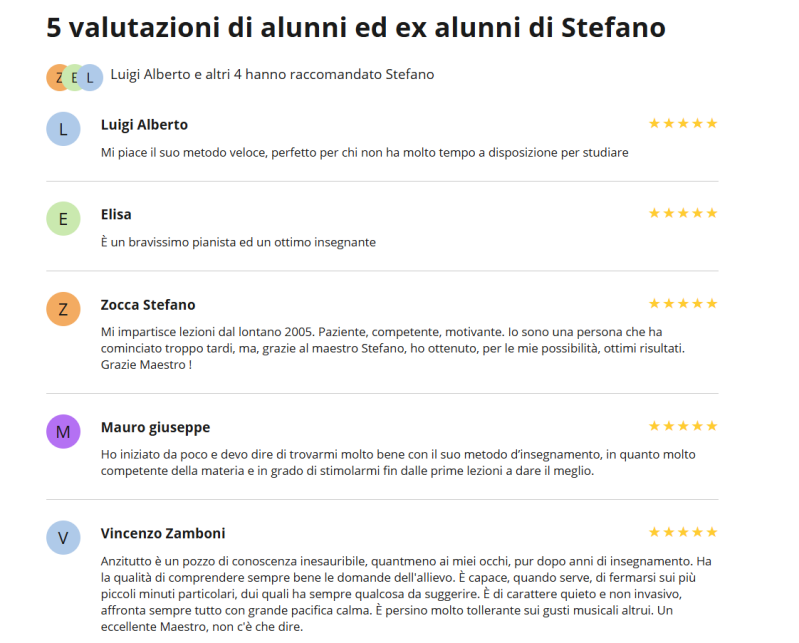Open Luigi Alberto reviewer name

click(x=144, y=125)
